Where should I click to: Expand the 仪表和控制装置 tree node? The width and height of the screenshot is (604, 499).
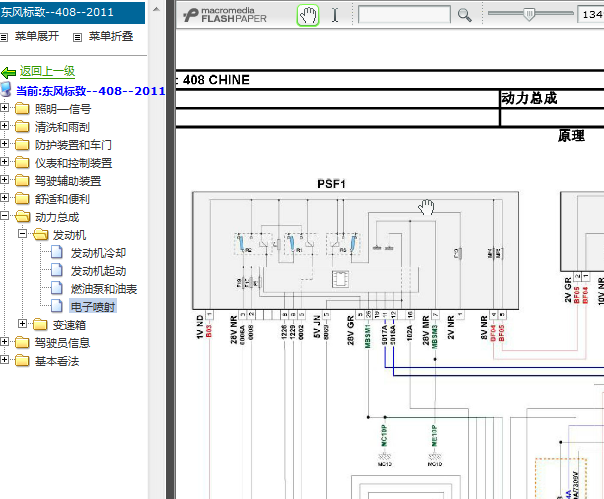pyautogui.click(x=4, y=162)
